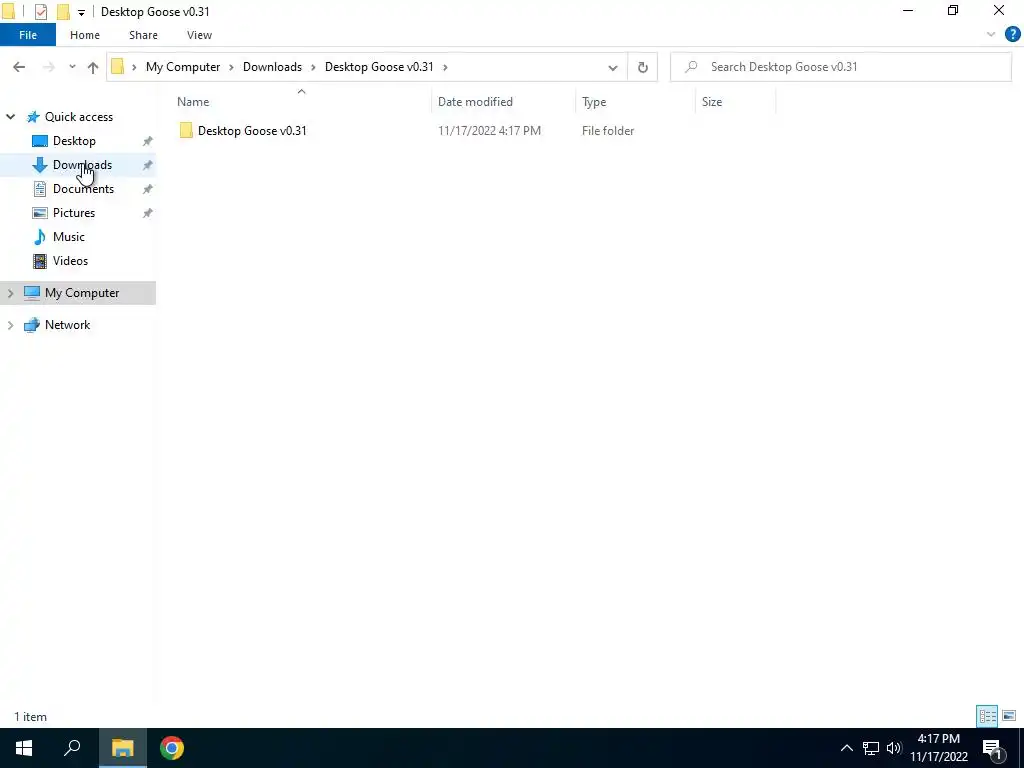The image size is (1024, 768).
Task: Collapse the Quick access tree node
Action: [10, 117]
